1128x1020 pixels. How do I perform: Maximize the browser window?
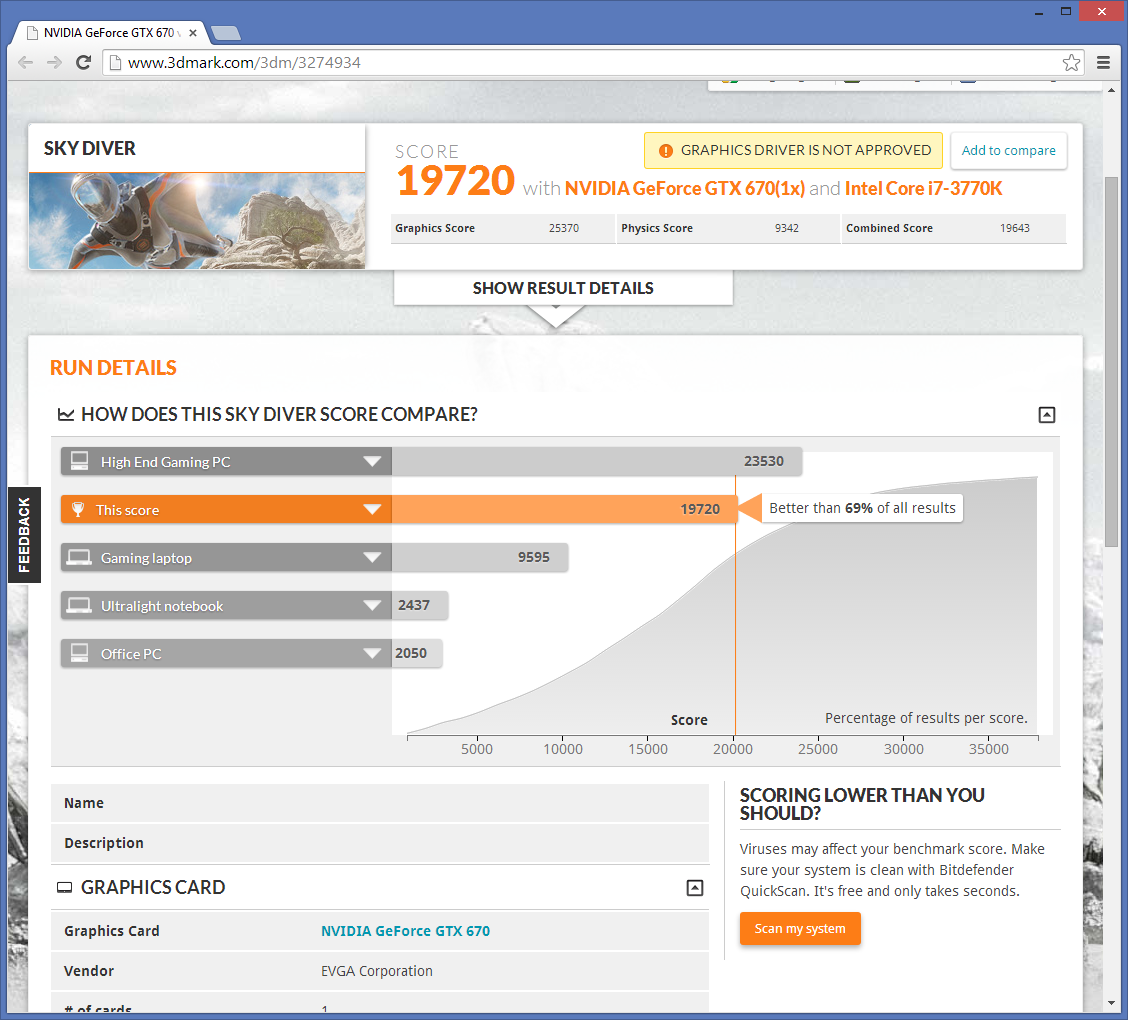[1066, 11]
